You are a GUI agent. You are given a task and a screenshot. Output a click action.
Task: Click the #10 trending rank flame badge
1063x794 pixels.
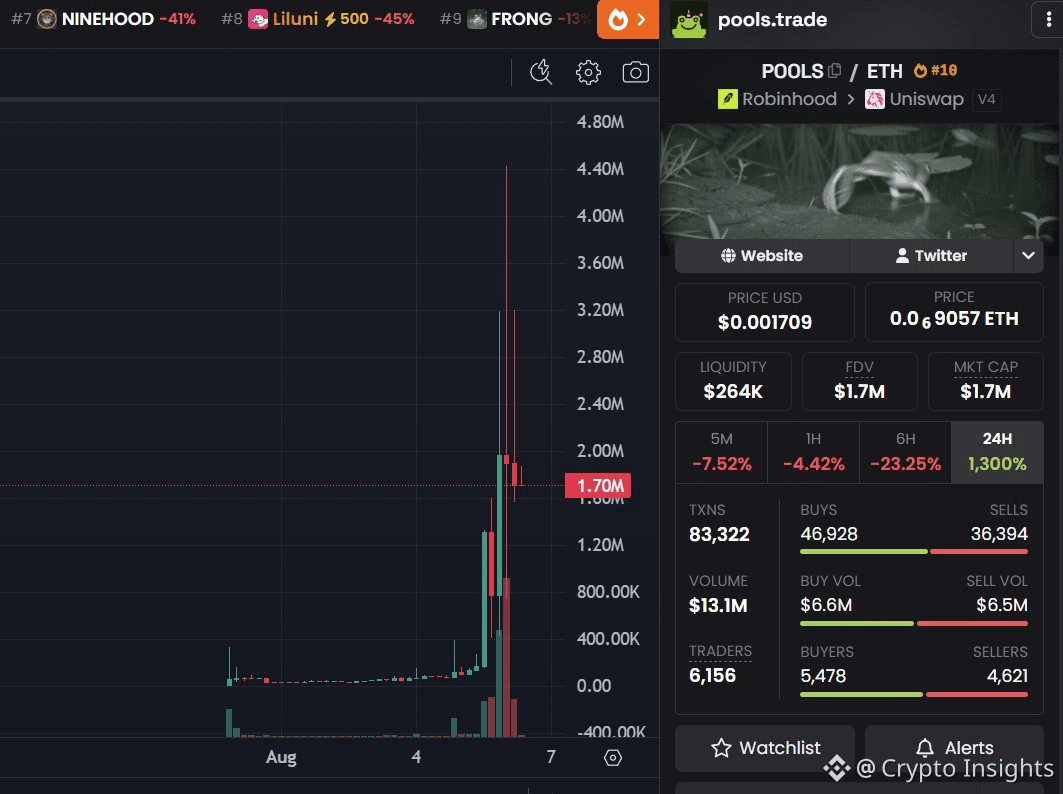click(936, 71)
